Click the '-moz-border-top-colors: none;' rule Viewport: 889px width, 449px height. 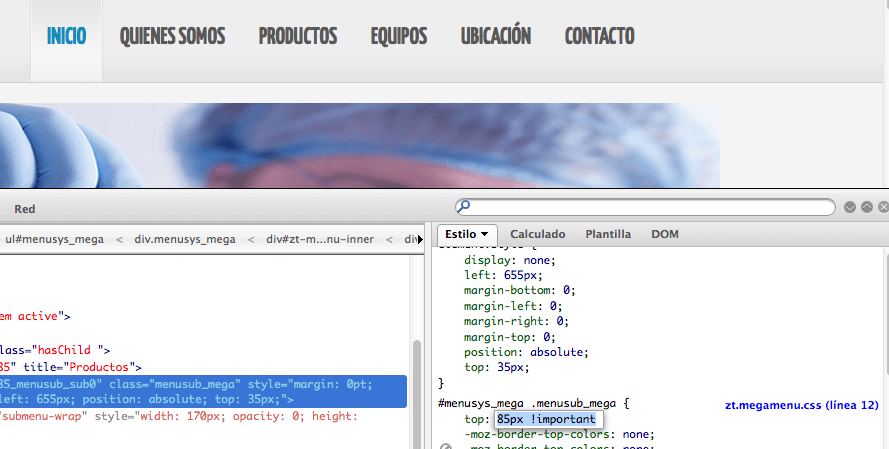tap(559, 434)
